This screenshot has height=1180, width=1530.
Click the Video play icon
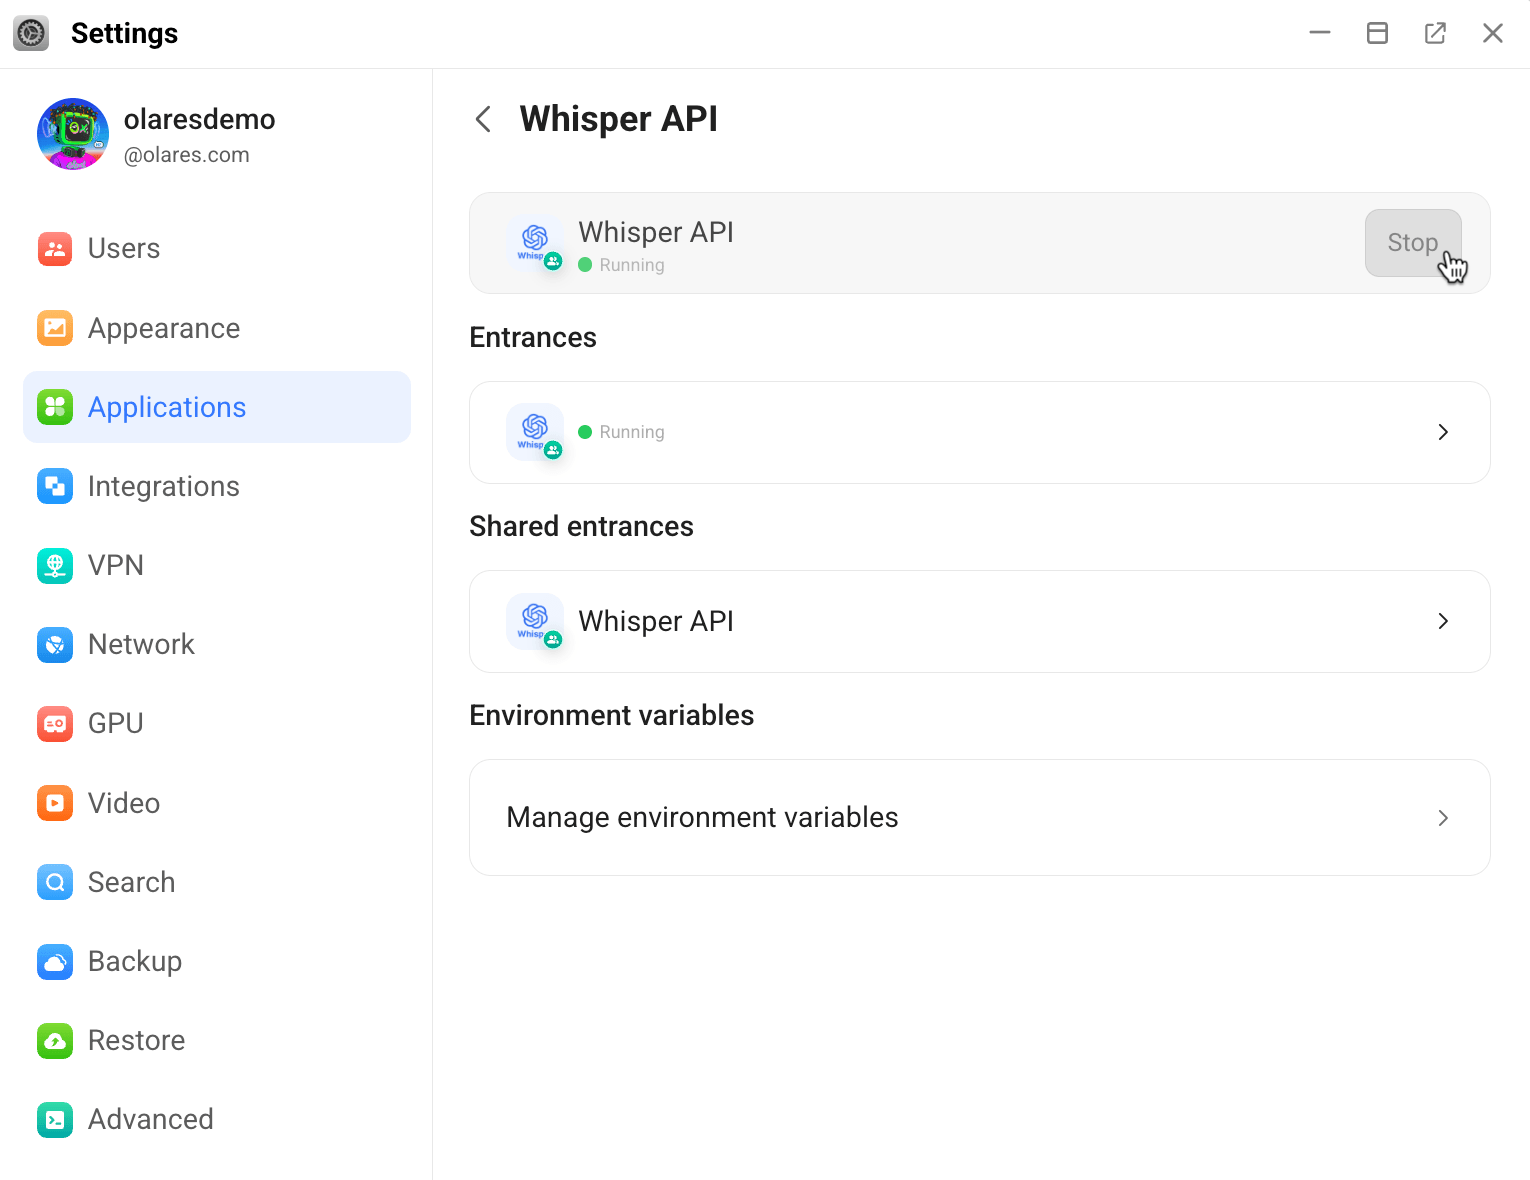pos(55,803)
